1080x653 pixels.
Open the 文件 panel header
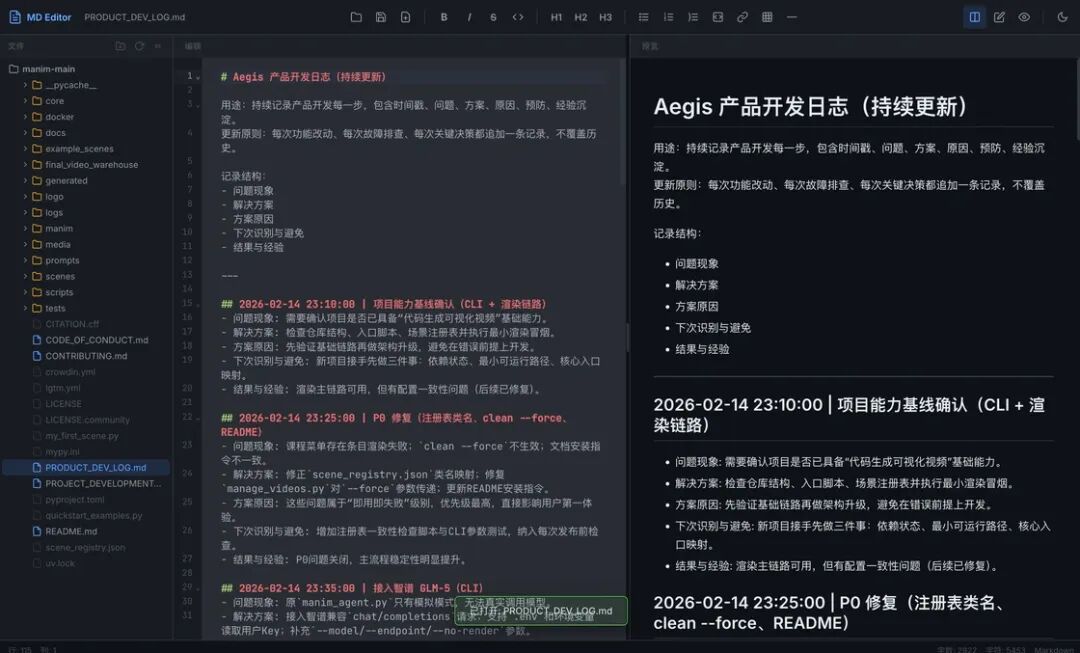coord(16,45)
